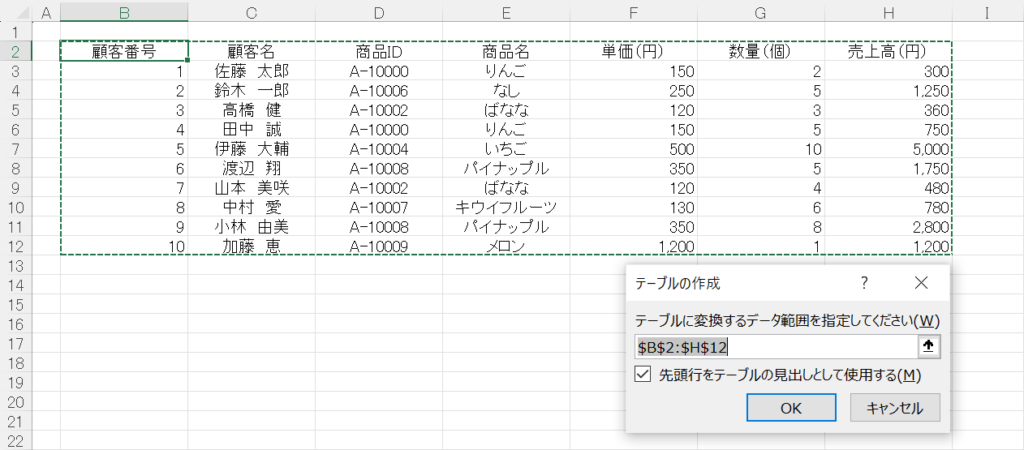Viewport: 1024px width, 450px height.
Task: Click the data range input field
Action: [x=775, y=347]
